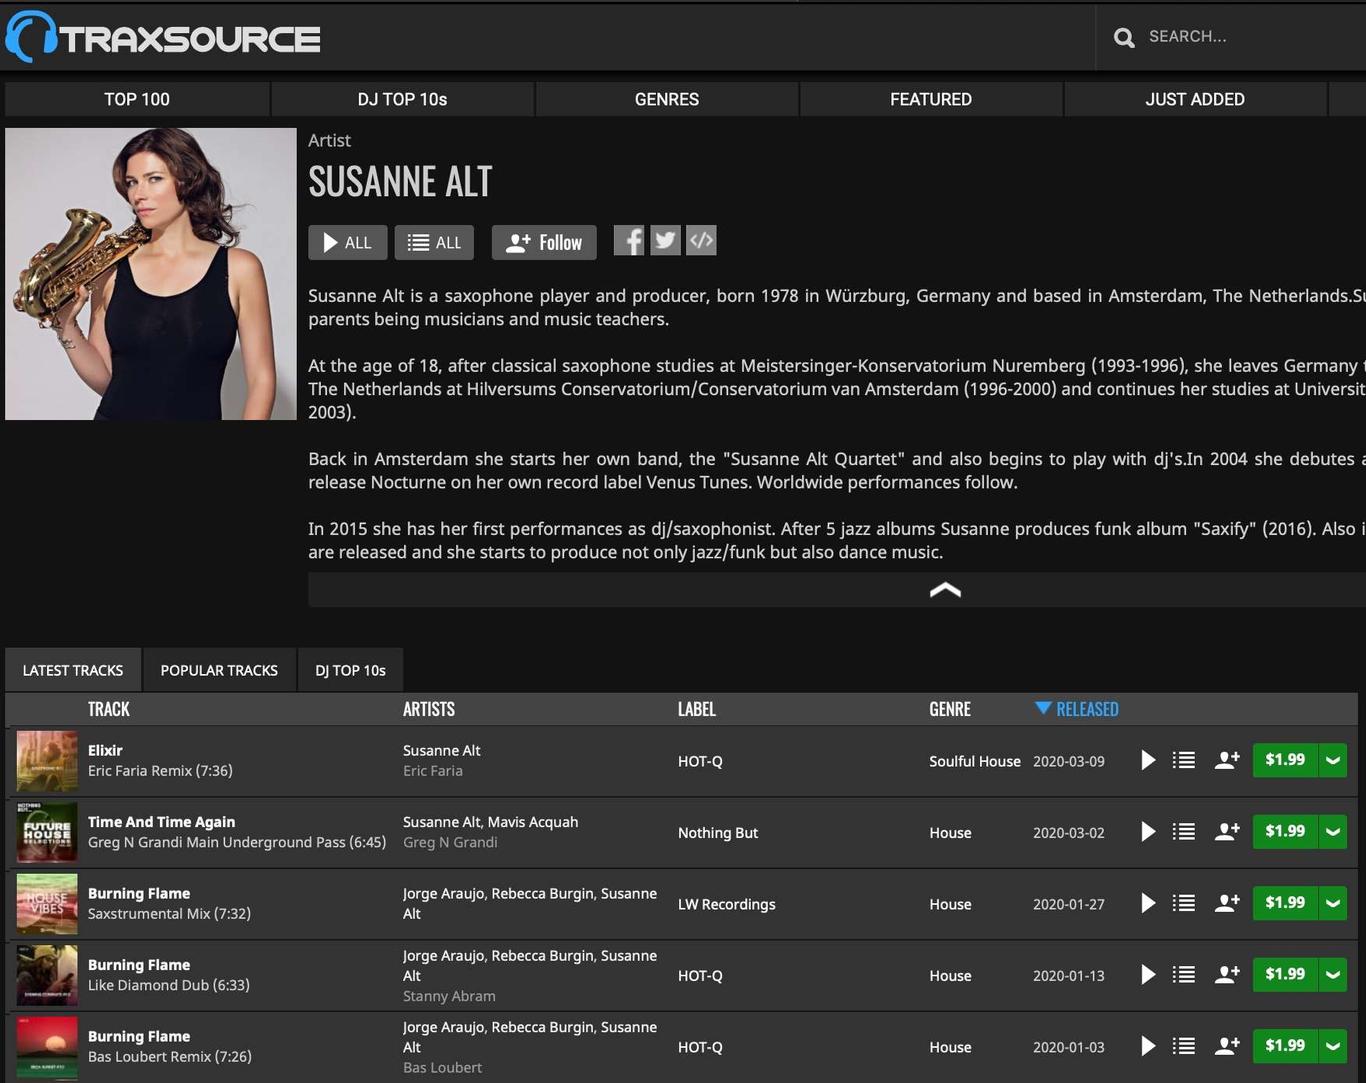Open the Nothing But label
1366x1083 pixels.
(x=718, y=833)
